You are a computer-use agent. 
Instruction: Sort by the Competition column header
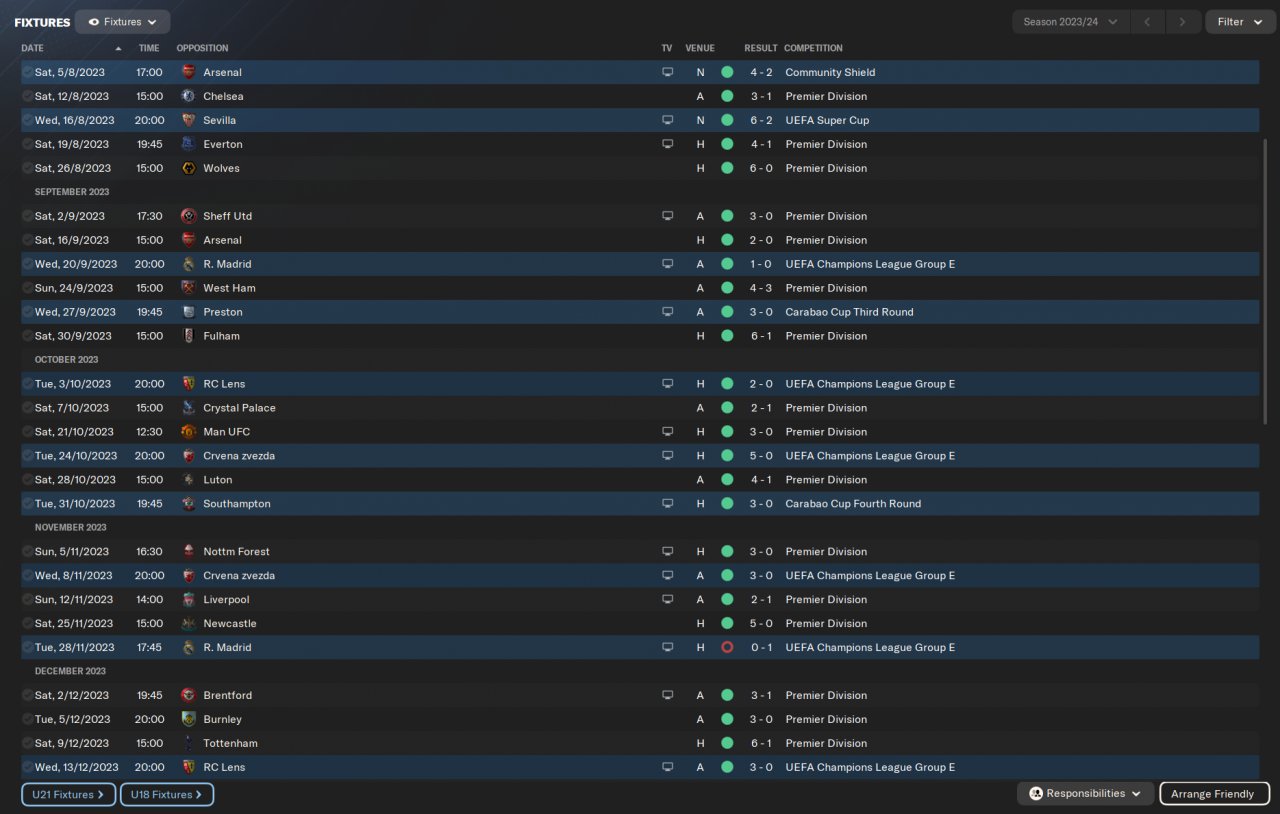[x=813, y=48]
